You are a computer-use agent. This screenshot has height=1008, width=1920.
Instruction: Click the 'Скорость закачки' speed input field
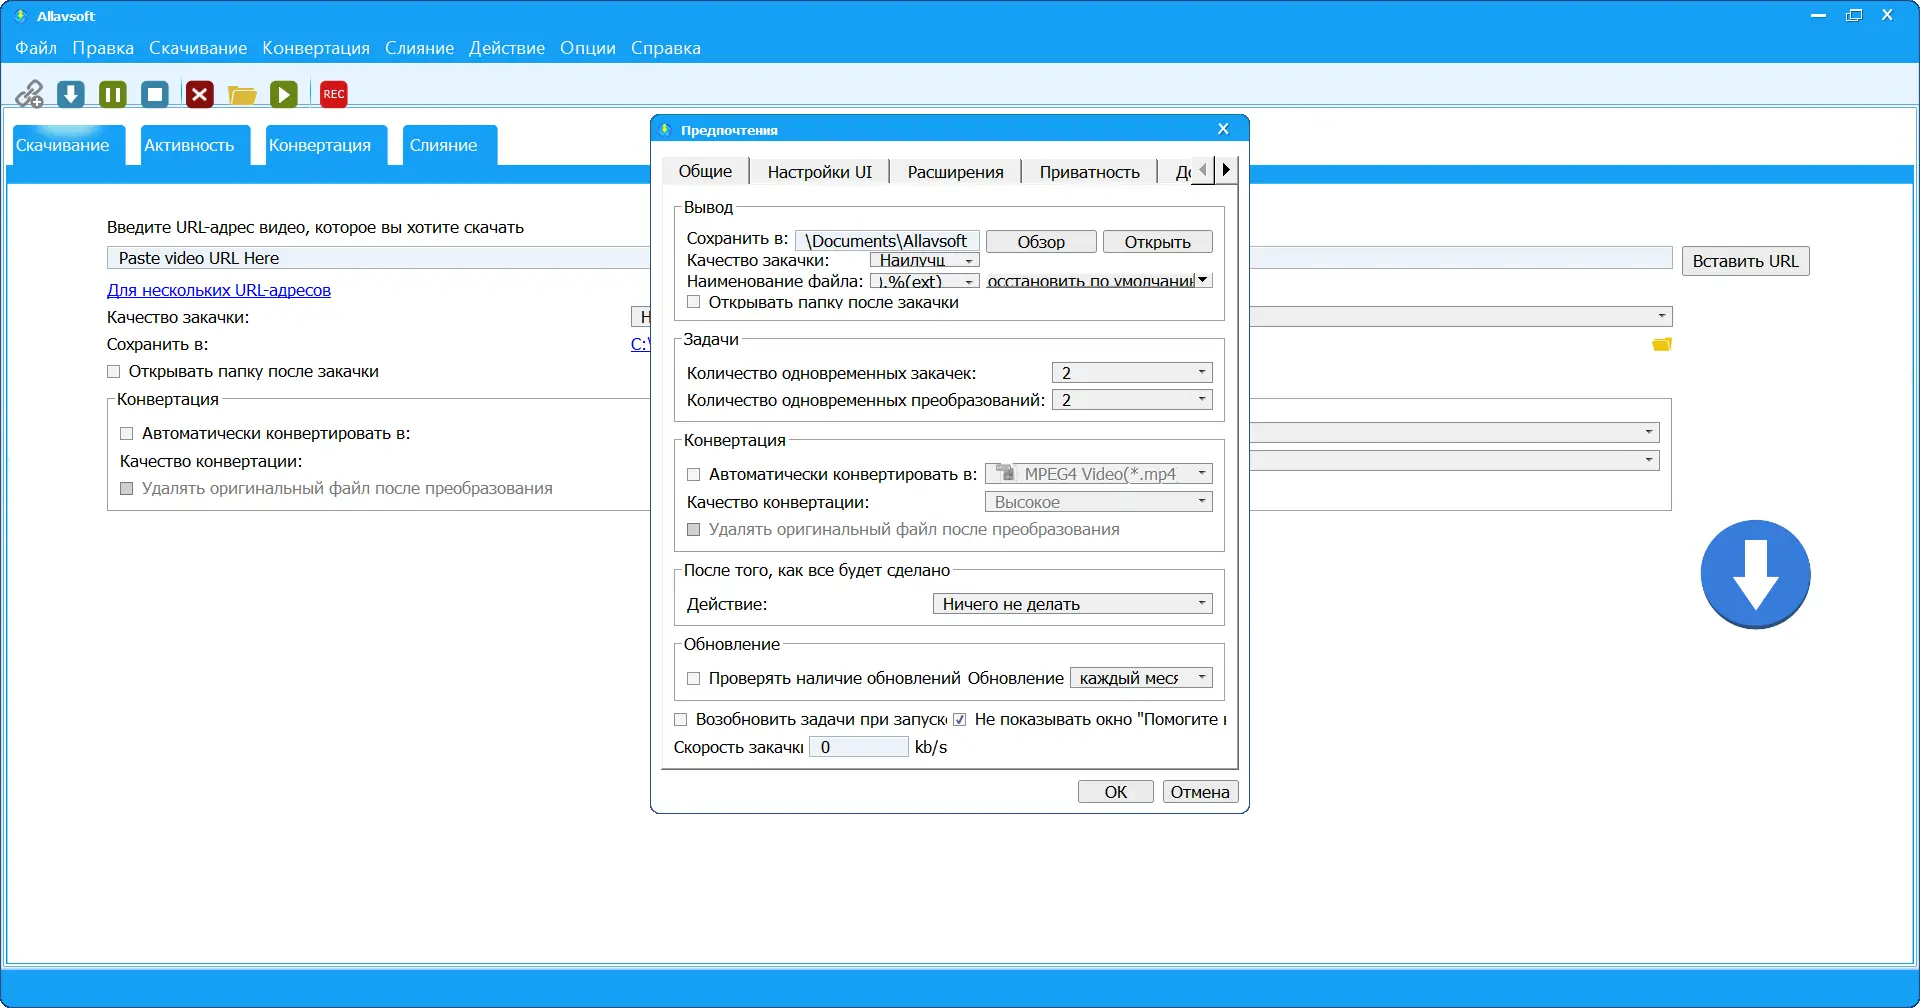858,747
